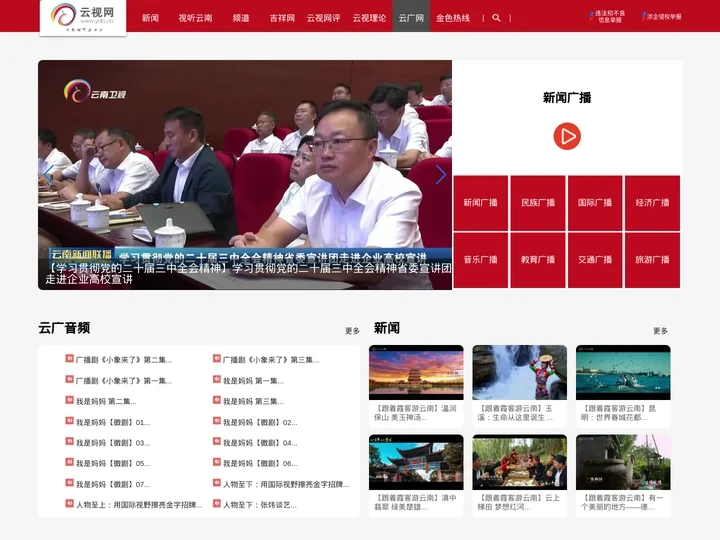Viewport: 720px width, 540px height.
Task: Click audio icon beside 我是妈妈【微剧】03
Action: coord(69,441)
